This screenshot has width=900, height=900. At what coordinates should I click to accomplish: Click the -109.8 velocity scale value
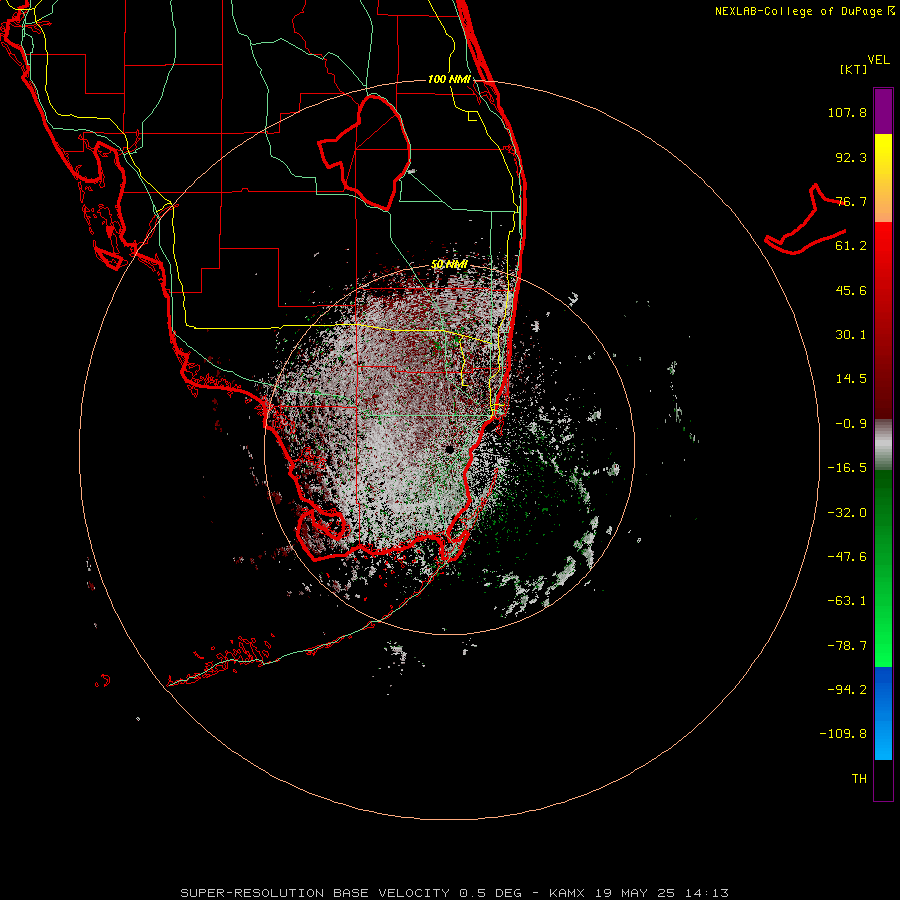[843, 734]
